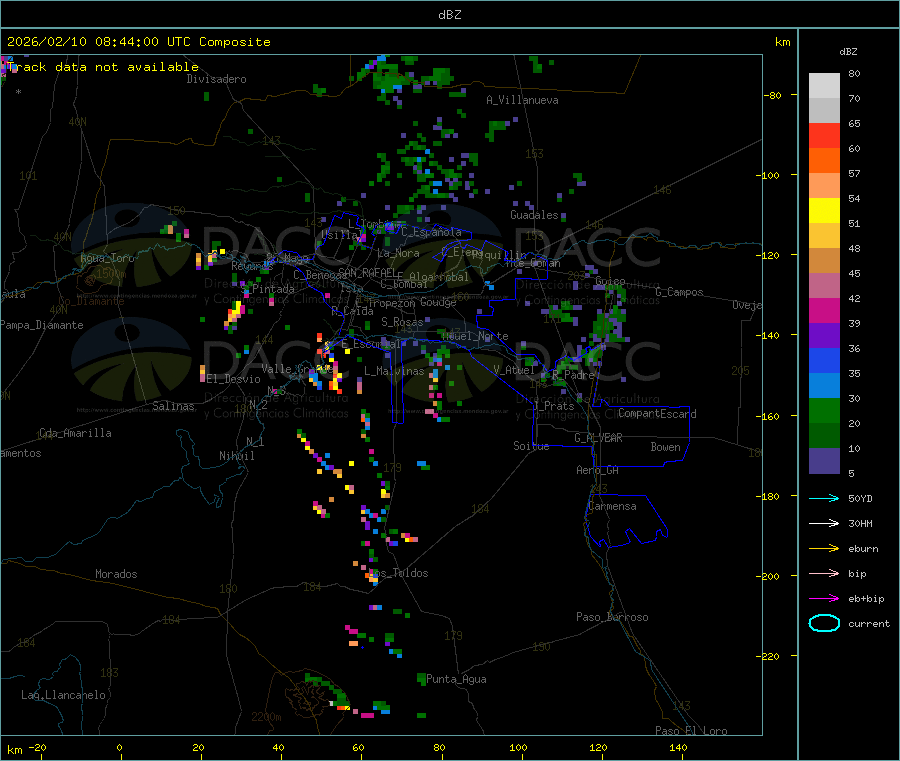The height and width of the screenshot is (761, 900).
Task: Click the Paso_El_Loro map label
Action: pos(691,731)
